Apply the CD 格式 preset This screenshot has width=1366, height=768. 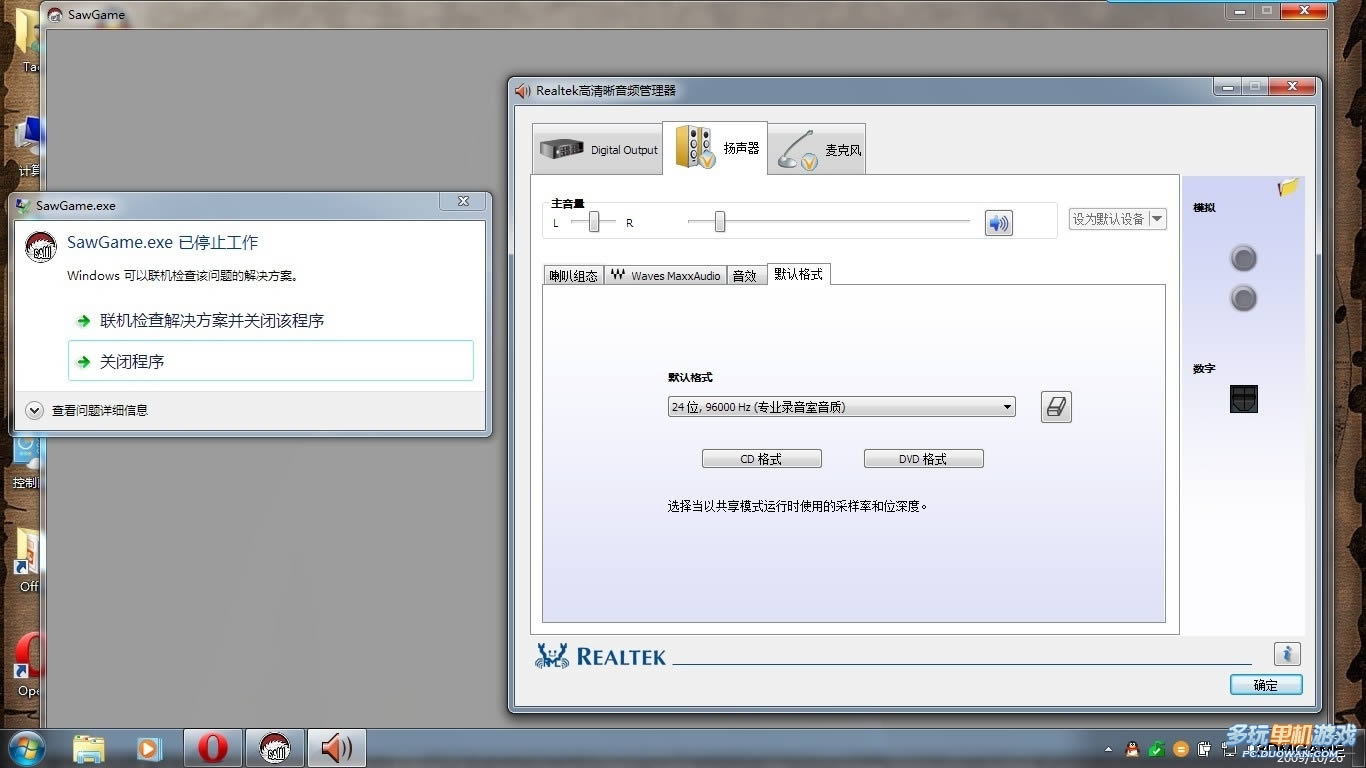pyautogui.click(x=762, y=459)
